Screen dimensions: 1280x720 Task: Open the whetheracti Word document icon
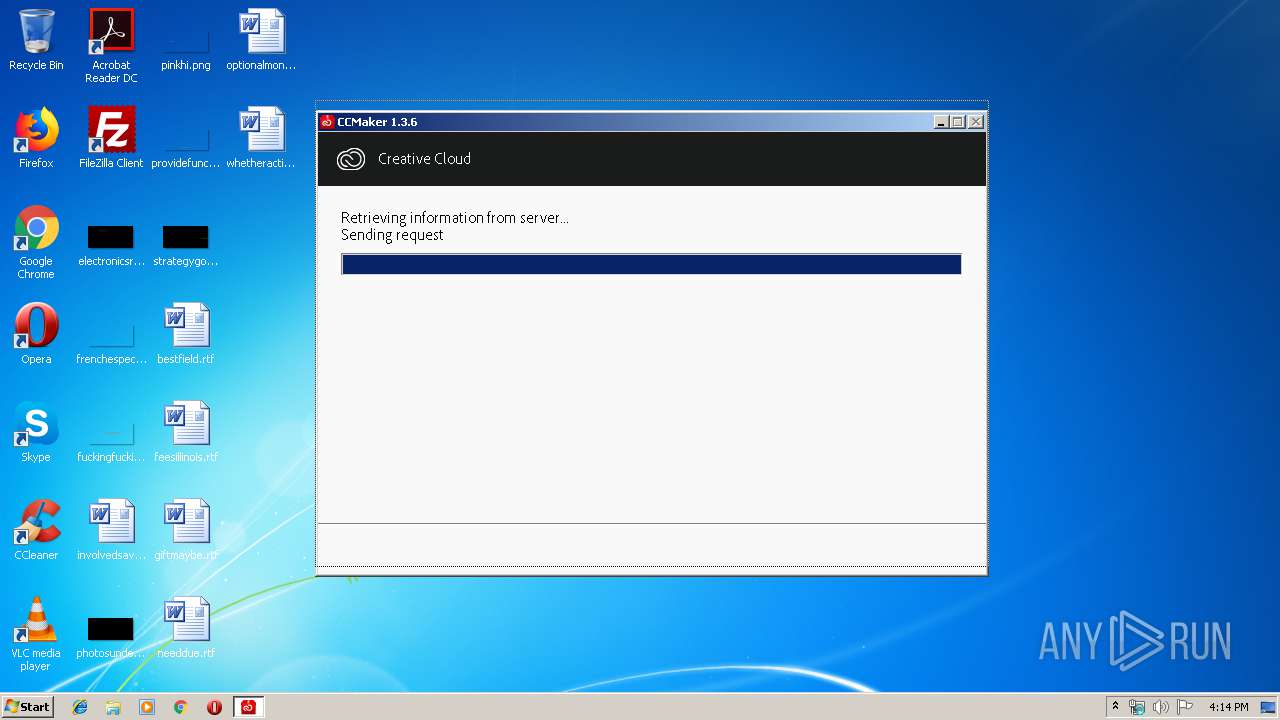[261, 130]
